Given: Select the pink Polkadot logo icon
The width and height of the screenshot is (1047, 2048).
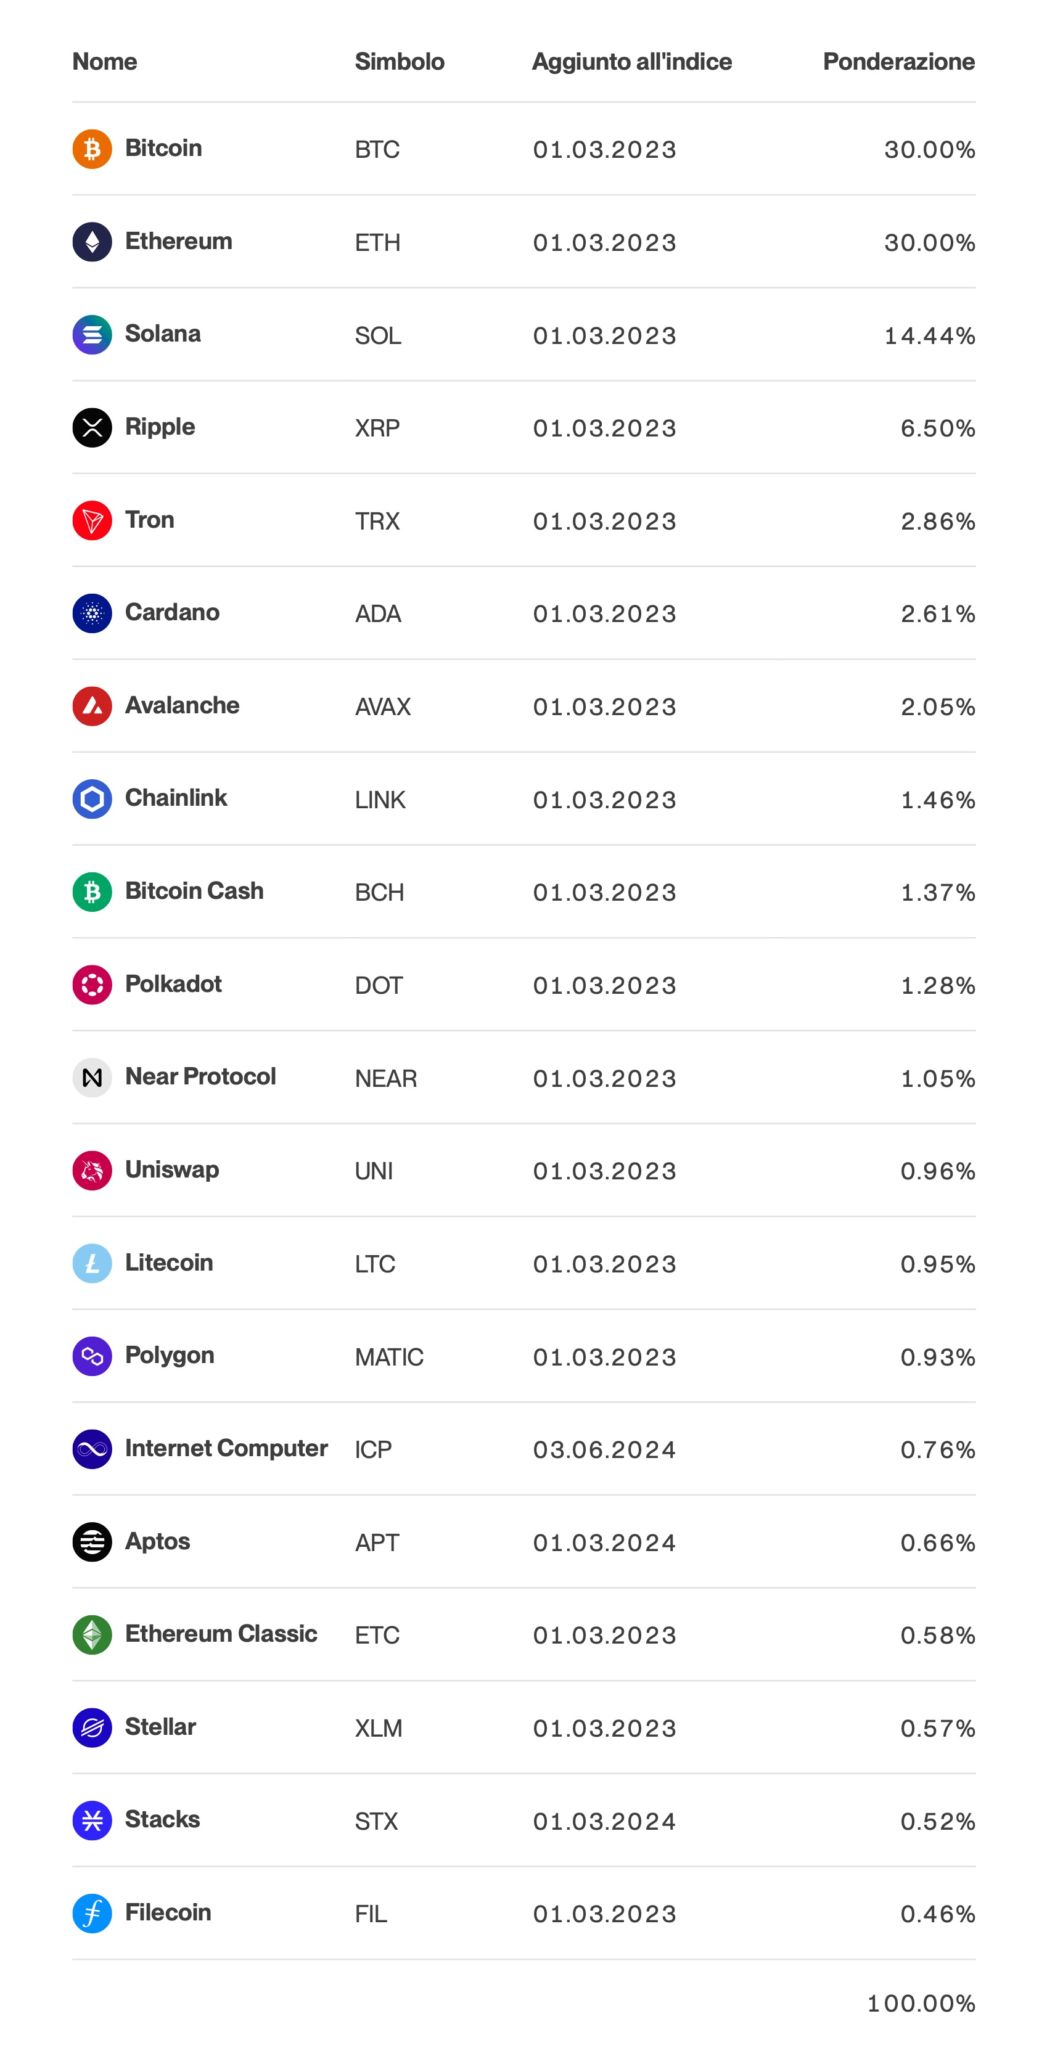Looking at the screenshot, I should click(x=92, y=985).
